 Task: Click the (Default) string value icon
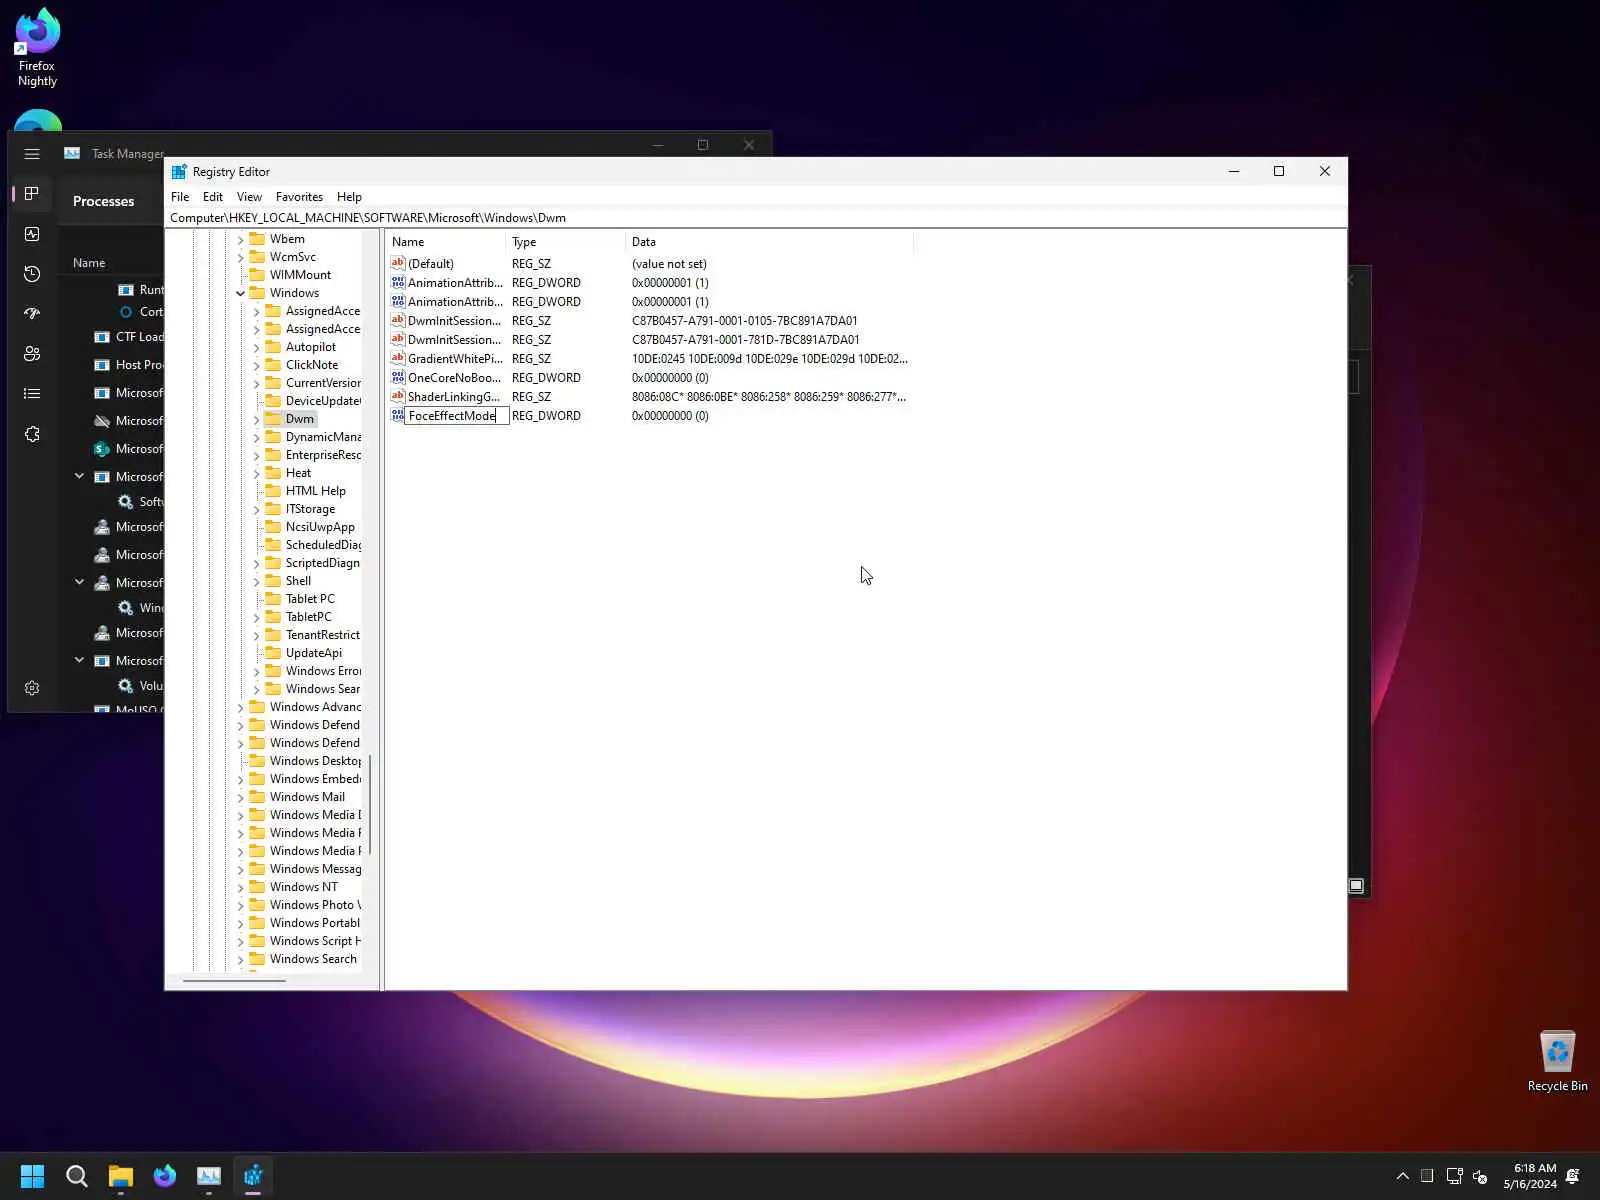pyautogui.click(x=397, y=263)
